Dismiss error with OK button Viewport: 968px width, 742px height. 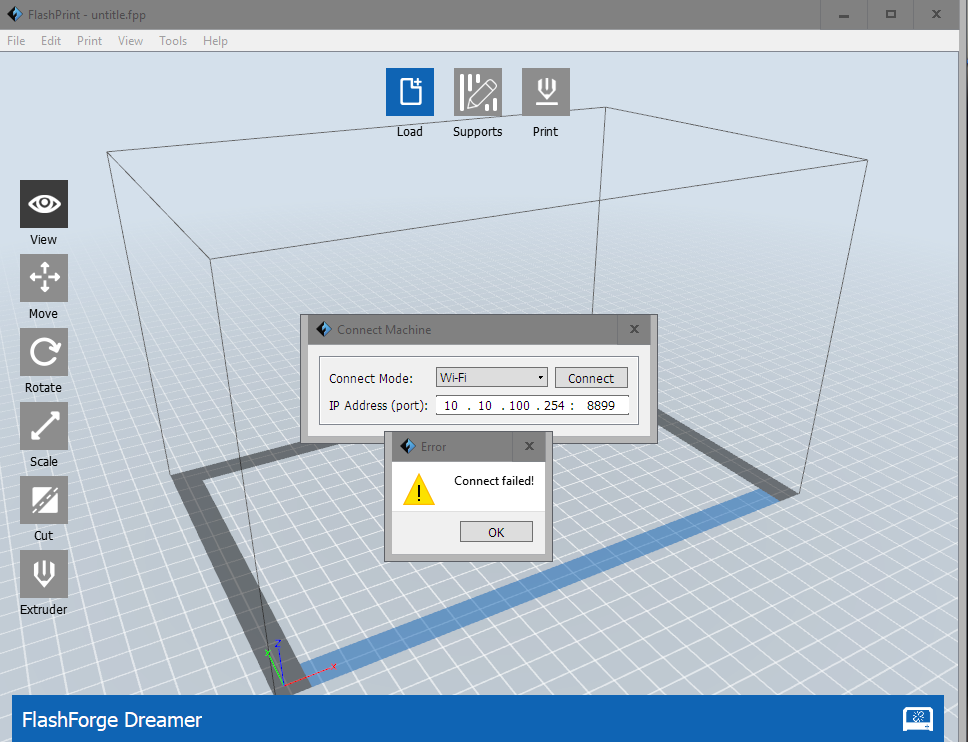(496, 532)
